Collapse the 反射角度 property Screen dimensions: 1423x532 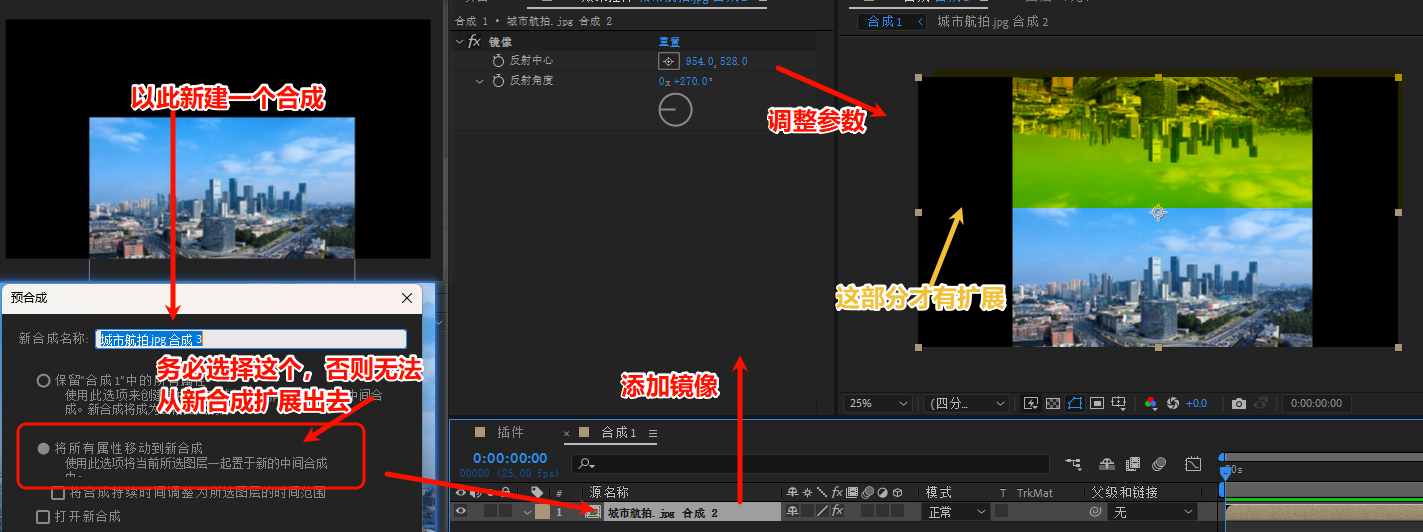coord(480,80)
